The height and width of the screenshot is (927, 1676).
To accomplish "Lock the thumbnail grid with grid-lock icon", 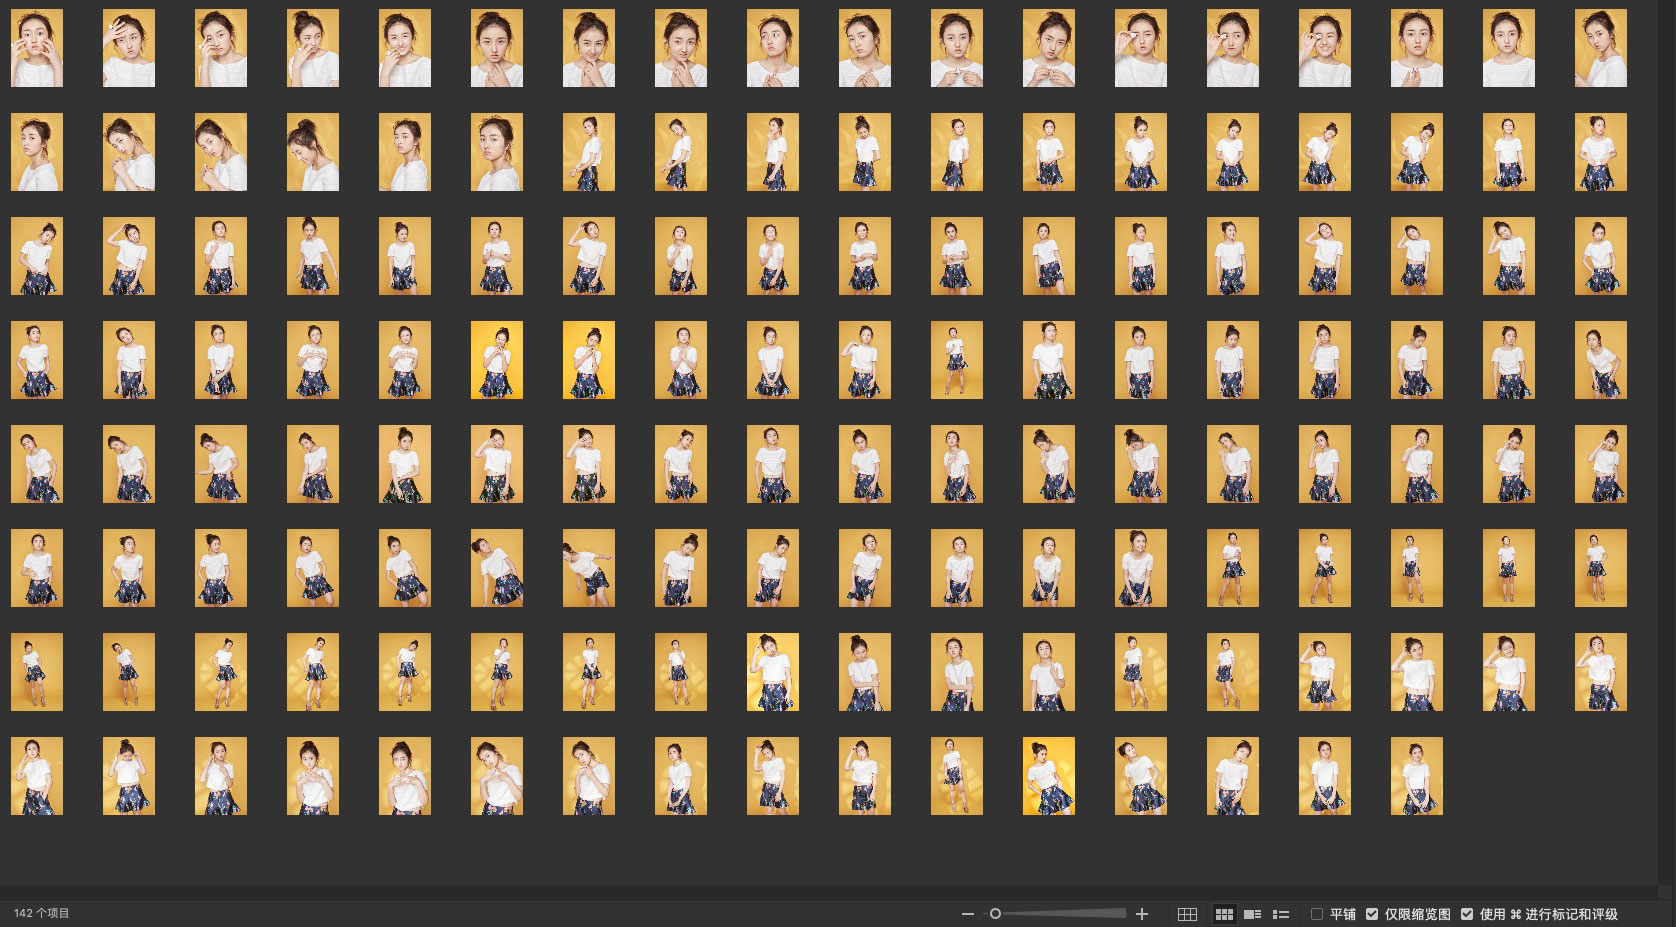I will coord(1187,914).
